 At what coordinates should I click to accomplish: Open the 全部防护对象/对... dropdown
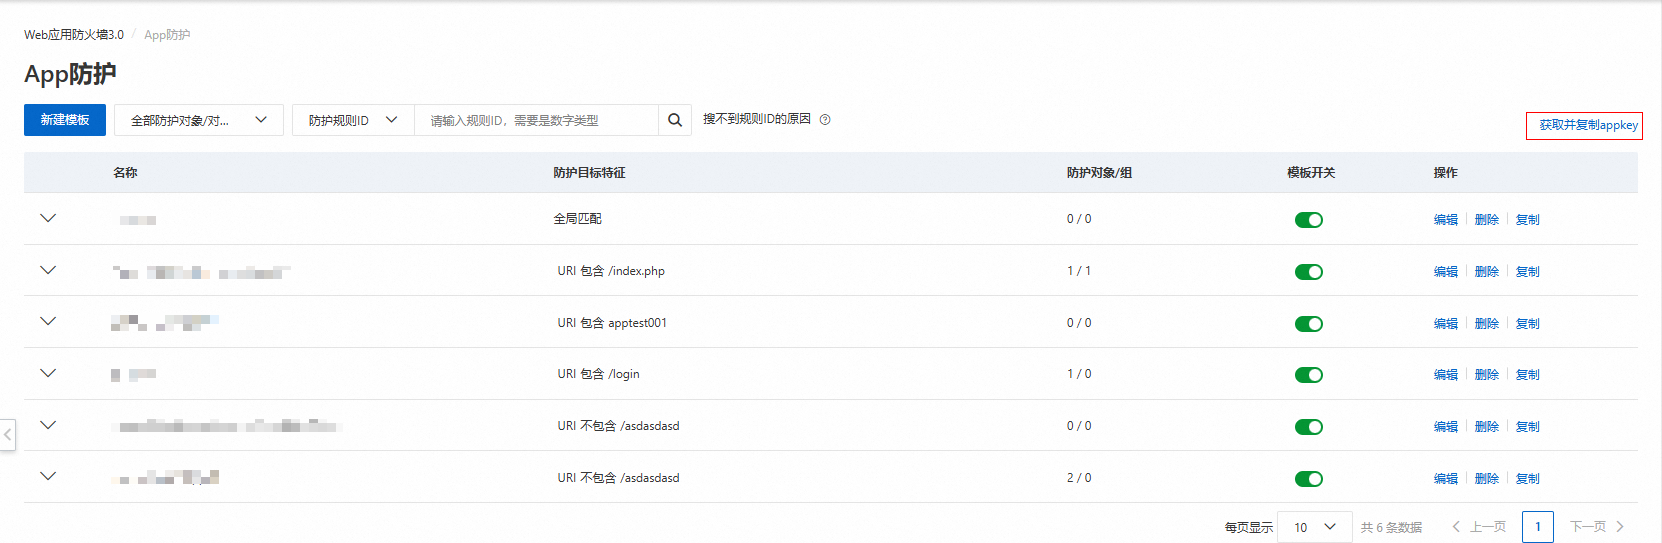(199, 120)
